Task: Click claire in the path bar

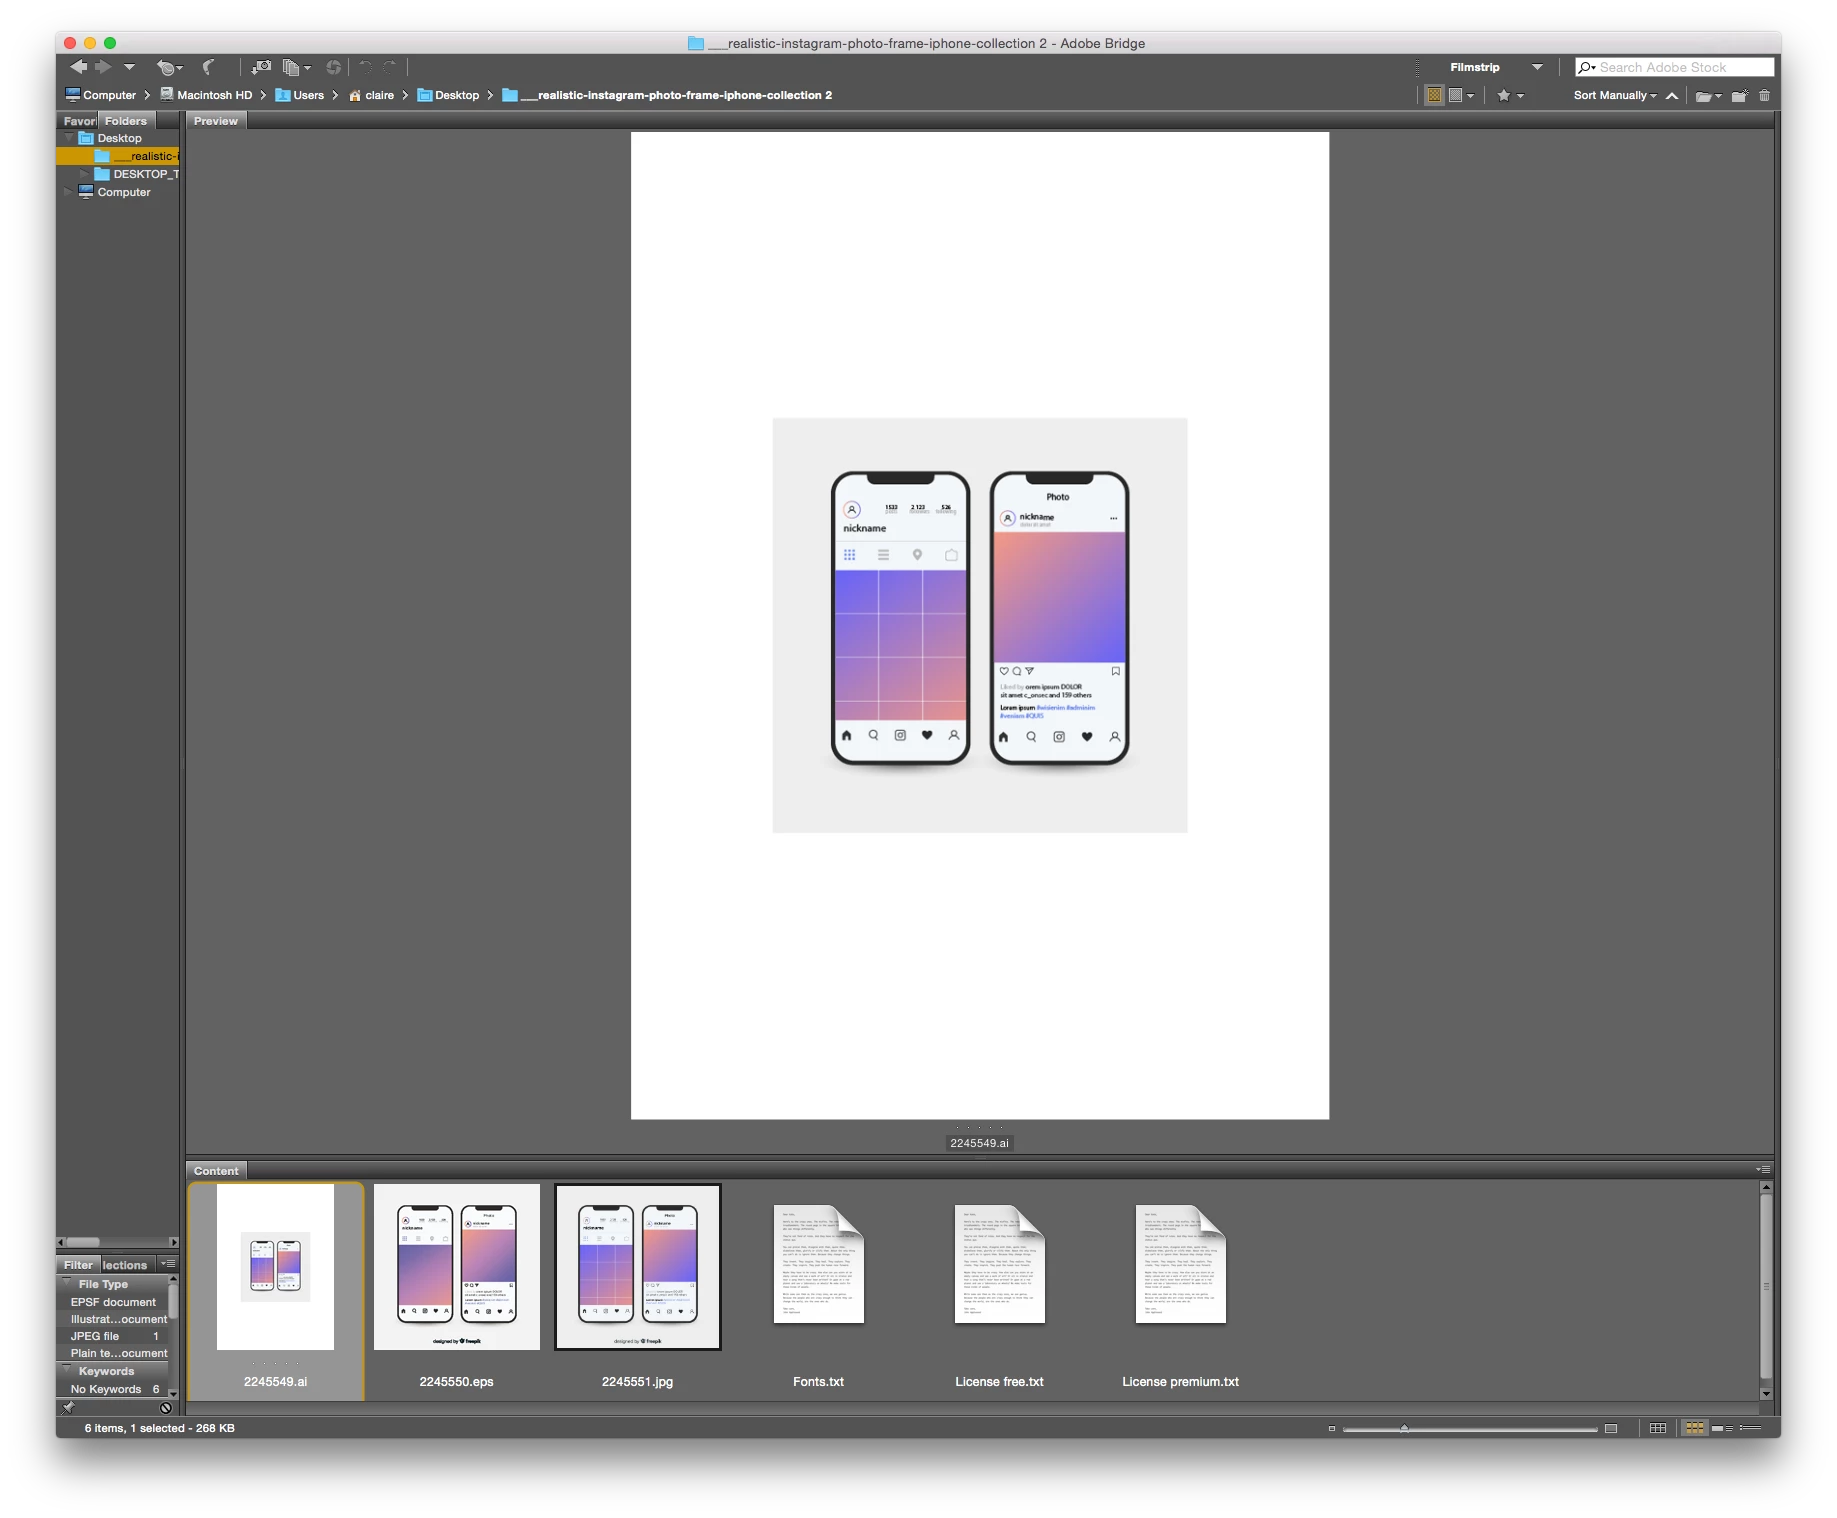Action: click(371, 95)
